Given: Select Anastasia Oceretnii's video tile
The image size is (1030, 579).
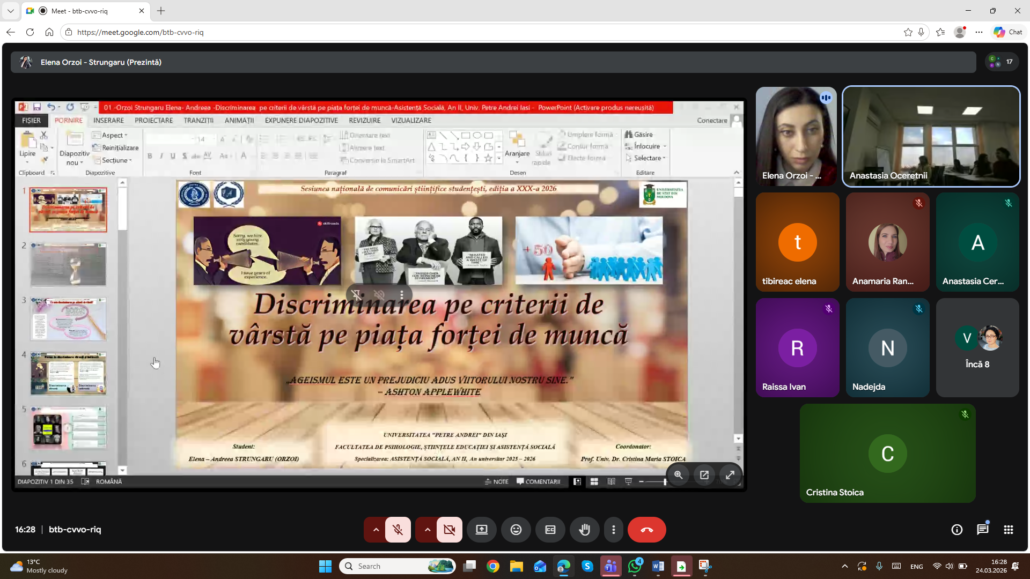Looking at the screenshot, I should pyautogui.click(x=931, y=137).
